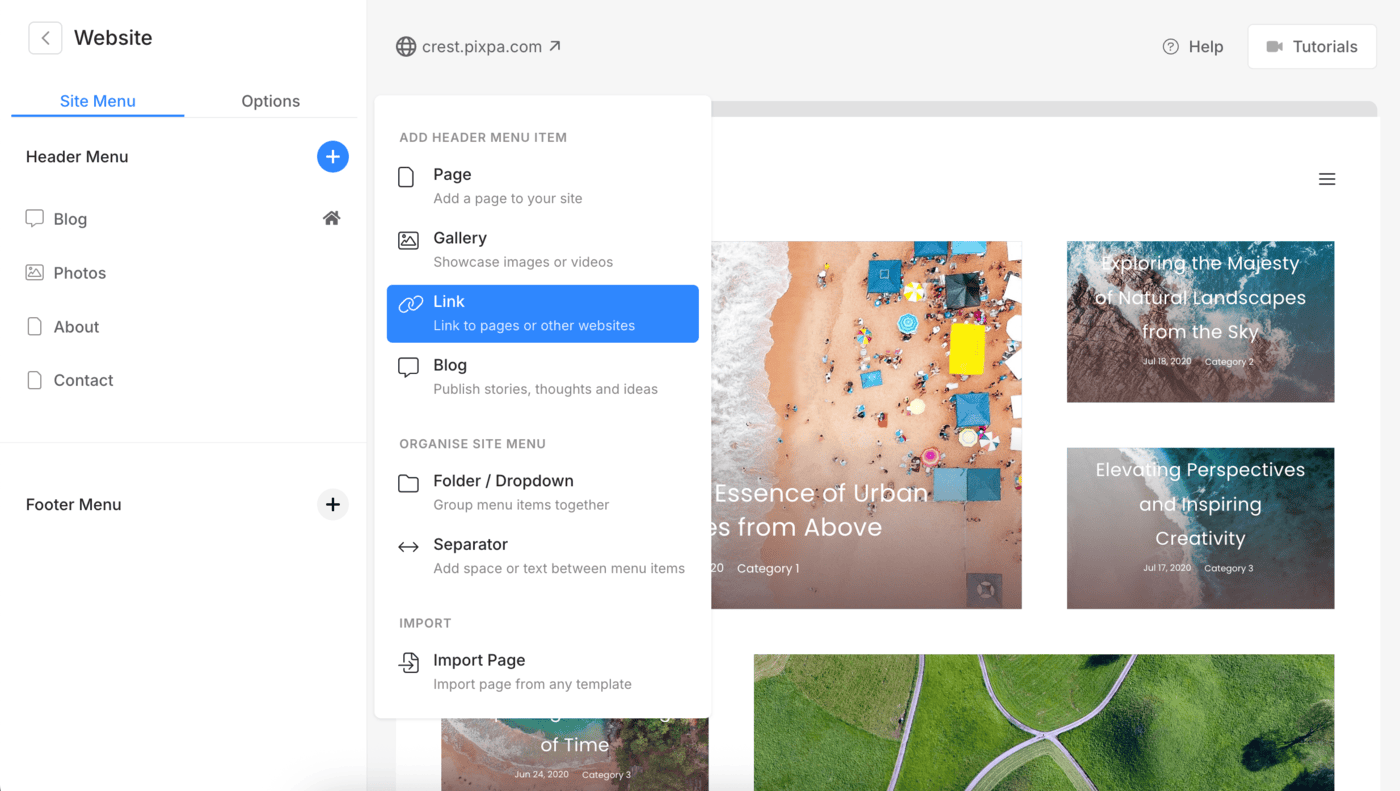Click 'Category 1' label on beach post
The width and height of the screenshot is (1400, 791).
click(768, 568)
